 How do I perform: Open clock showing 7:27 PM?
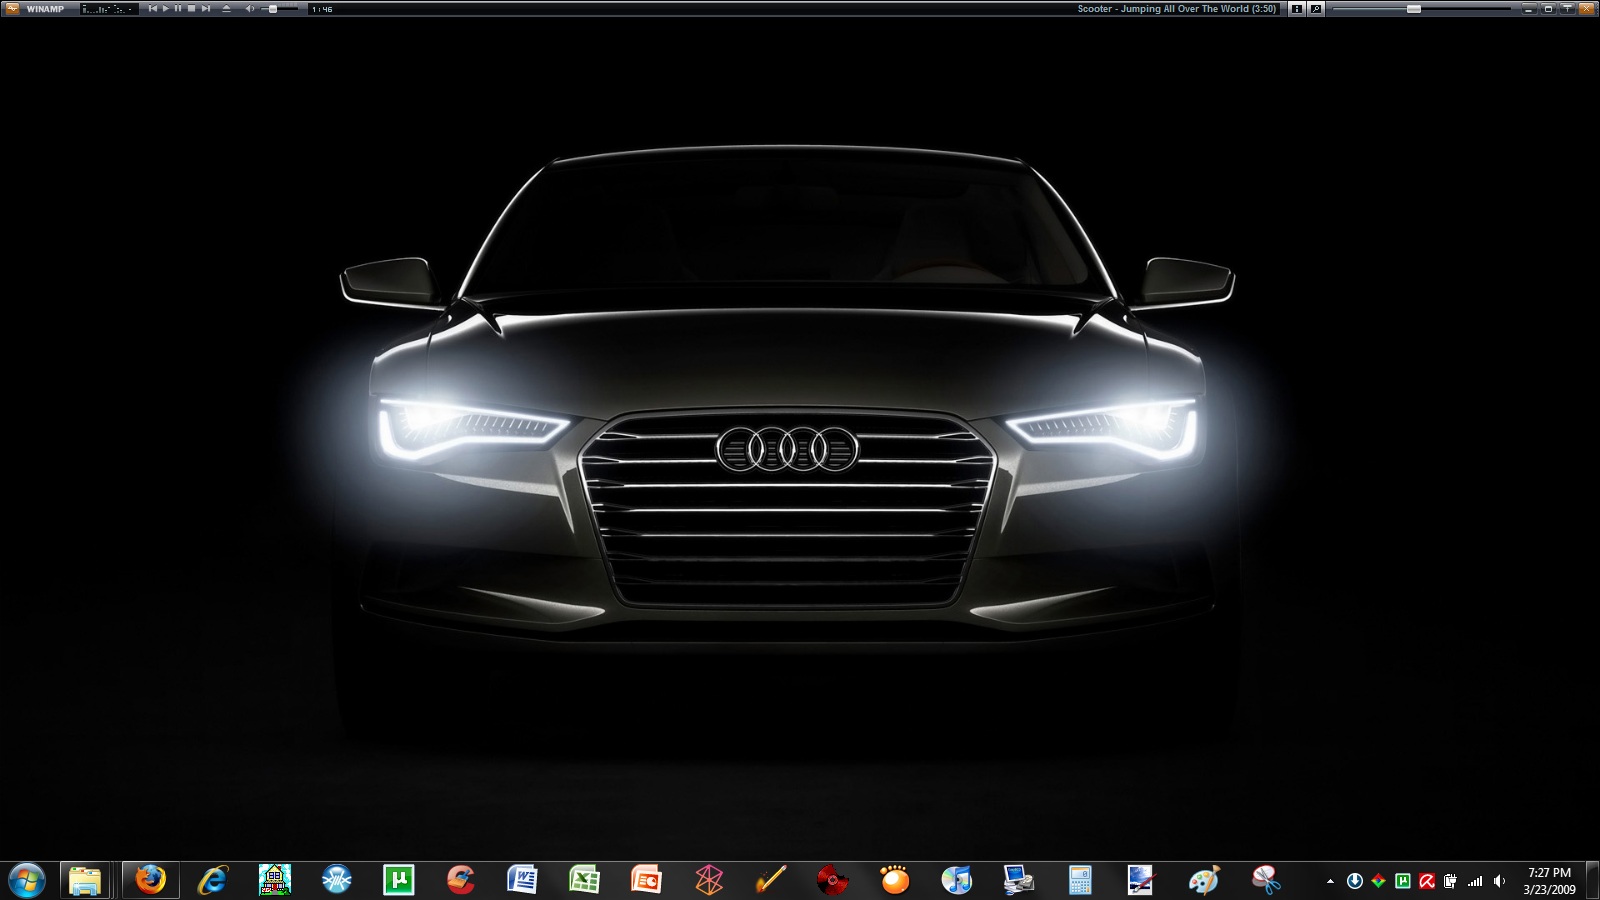(1549, 881)
